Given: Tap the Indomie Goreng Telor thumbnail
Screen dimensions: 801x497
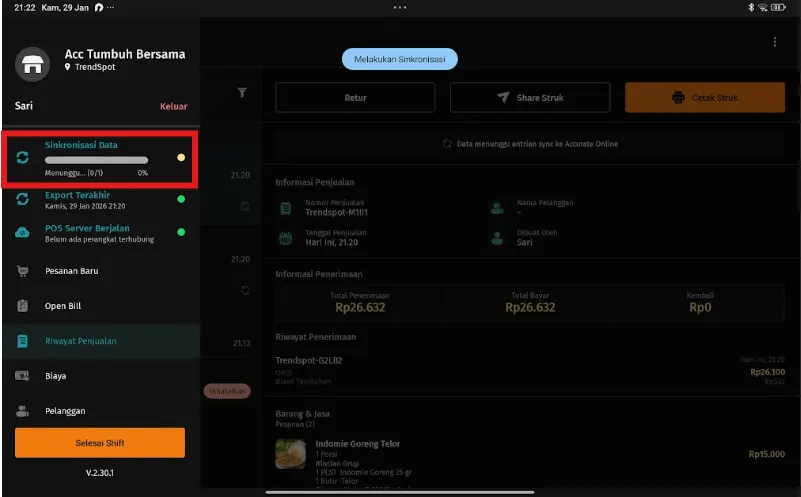Looking at the screenshot, I should [x=291, y=454].
